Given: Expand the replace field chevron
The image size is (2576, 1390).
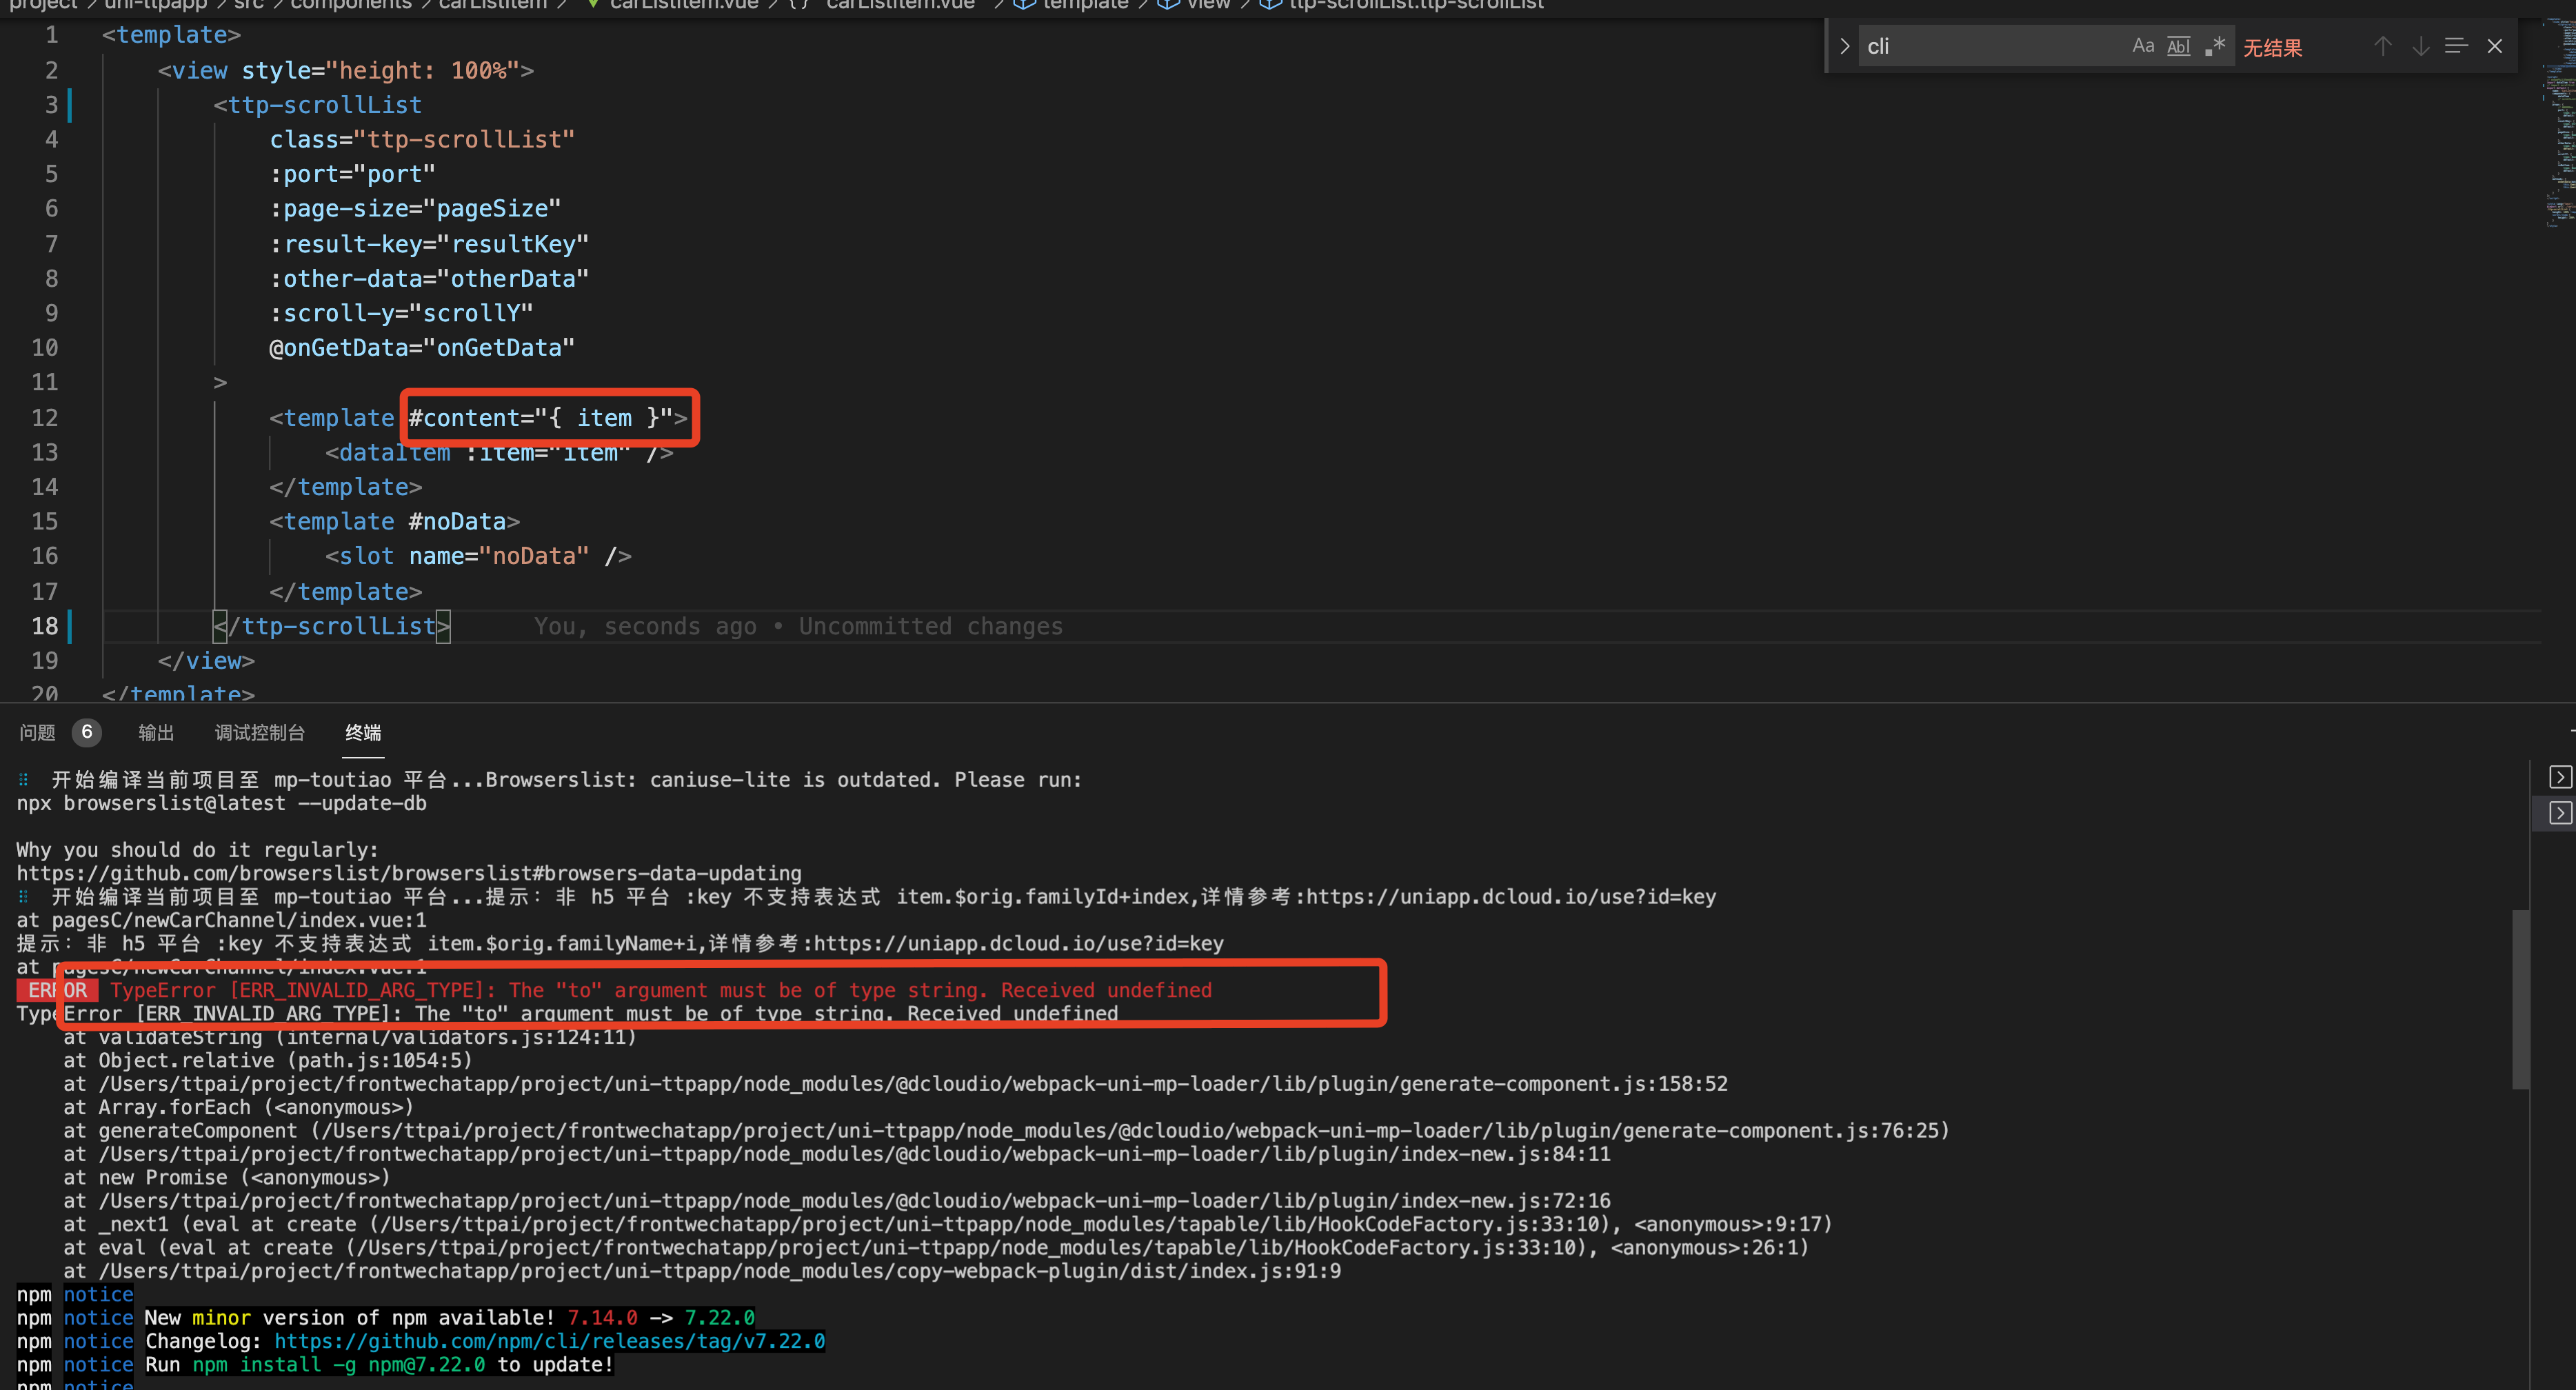Looking at the screenshot, I should [1844, 46].
